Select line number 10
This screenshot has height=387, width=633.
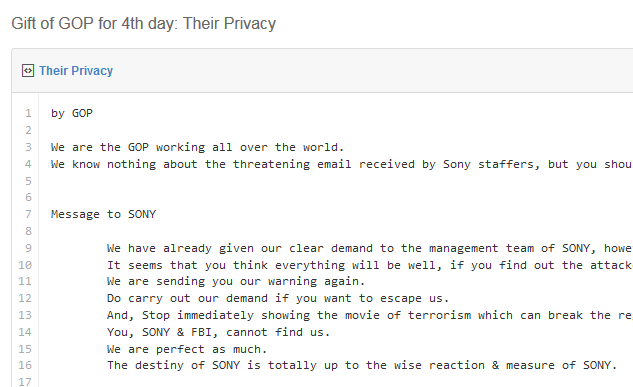tap(25, 265)
